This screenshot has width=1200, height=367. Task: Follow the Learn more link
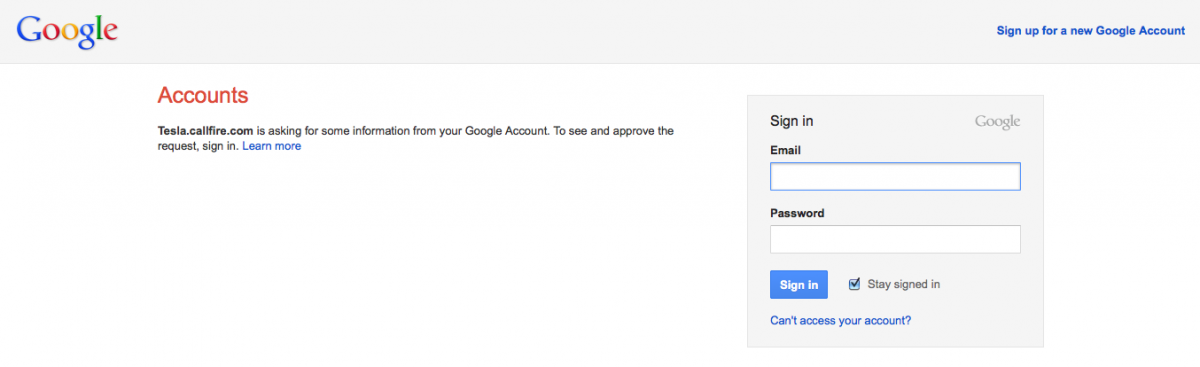click(x=271, y=146)
